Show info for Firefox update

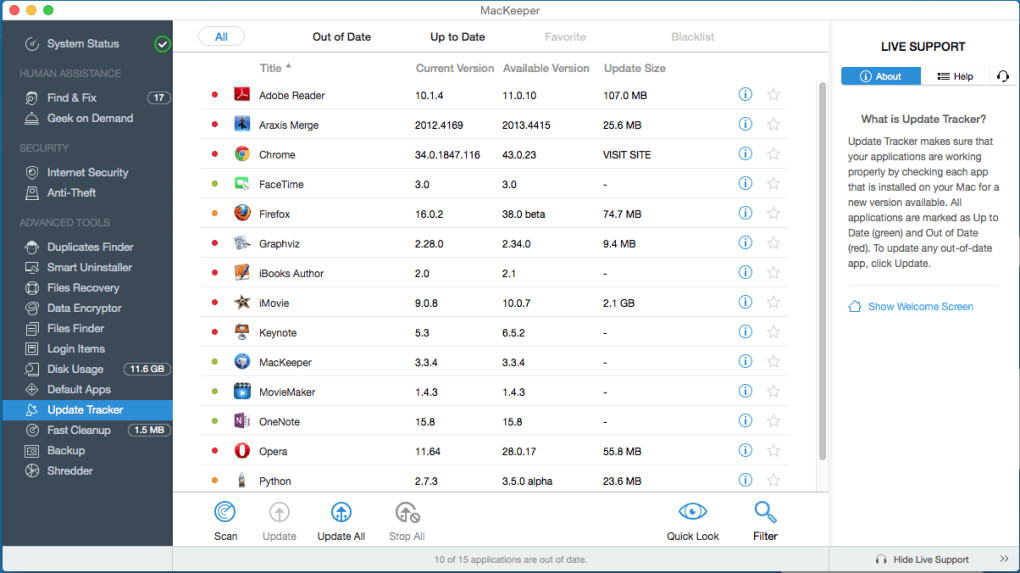tap(745, 213)
